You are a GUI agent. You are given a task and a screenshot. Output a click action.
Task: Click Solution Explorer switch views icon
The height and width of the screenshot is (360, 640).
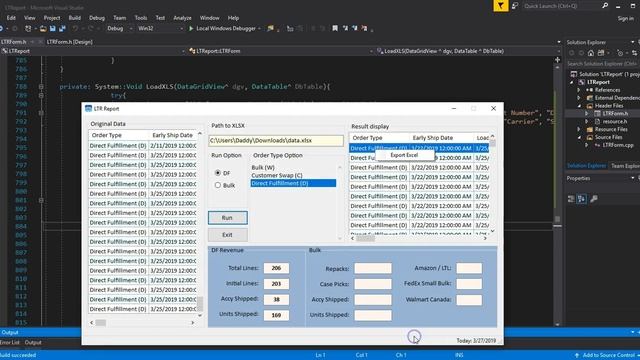pos(601,53)
